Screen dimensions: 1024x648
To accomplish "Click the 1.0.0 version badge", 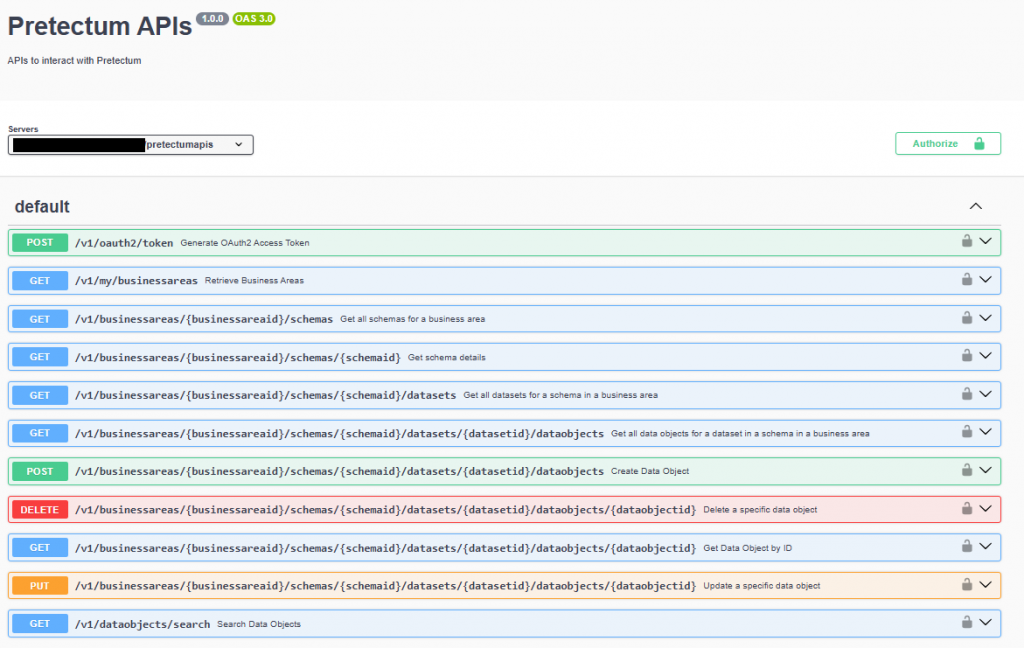I will [212, 18].
